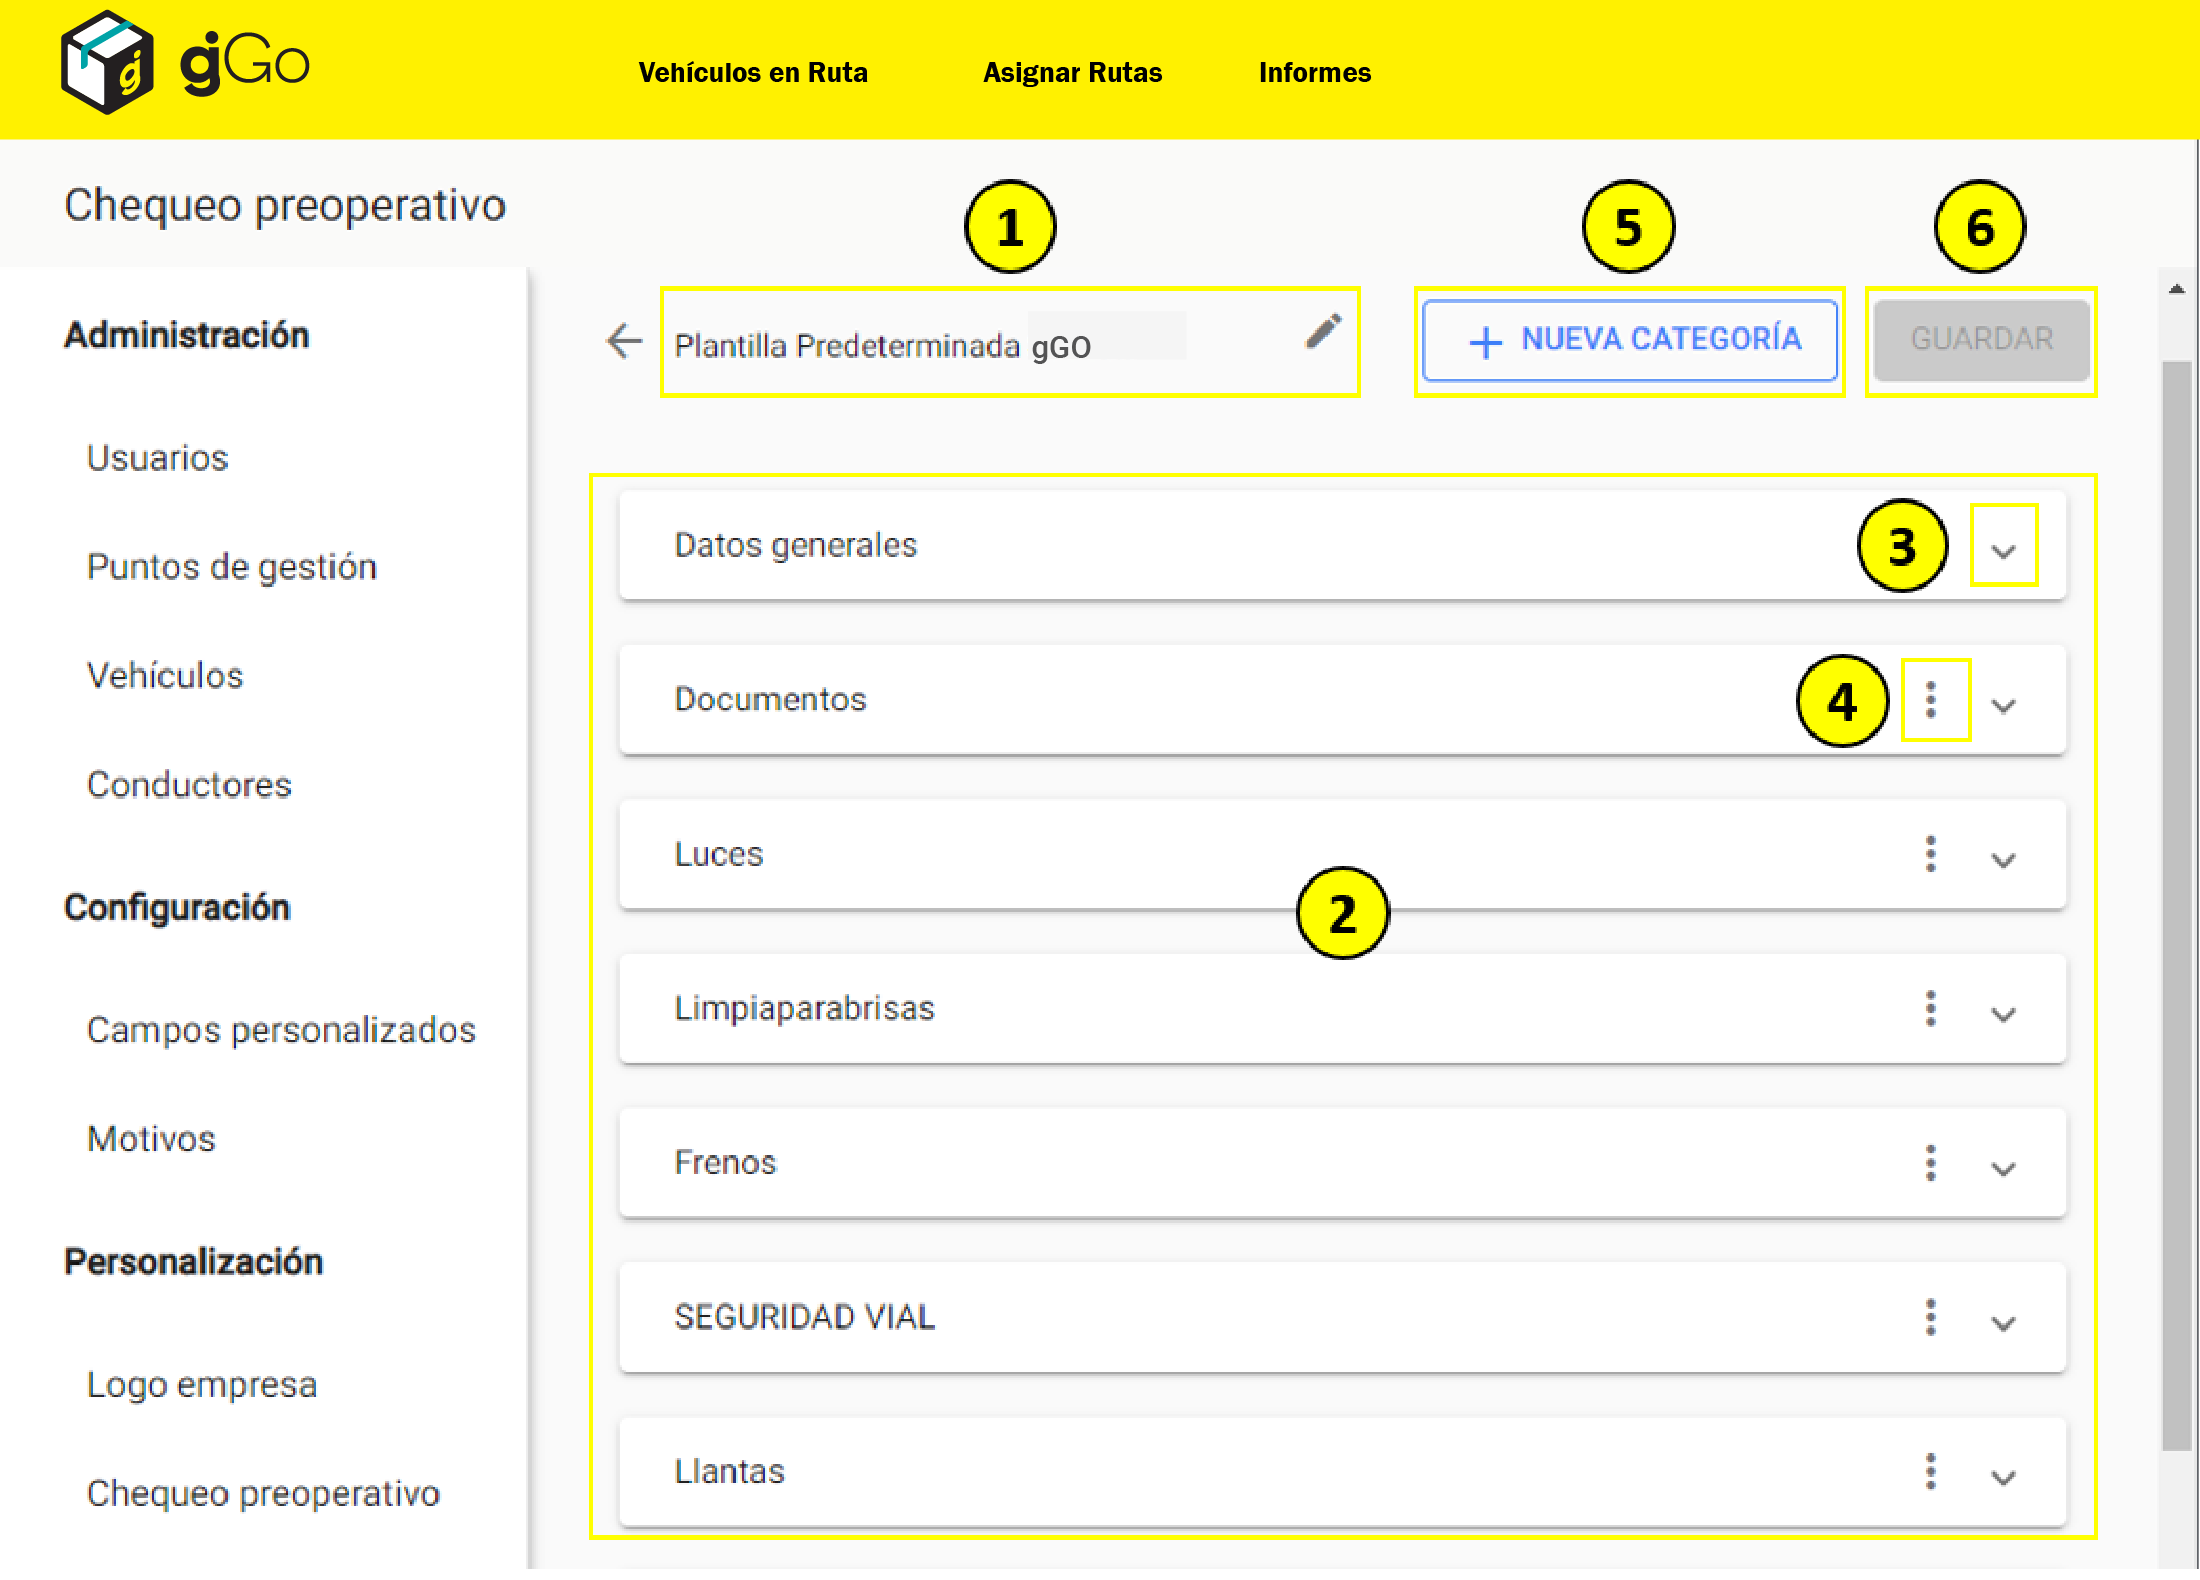Viewport: 2200px width, 1580px height.
Task: Open three-dot menu for SEGURIDAD VIAL category
Action: tap(1931, 1317)
